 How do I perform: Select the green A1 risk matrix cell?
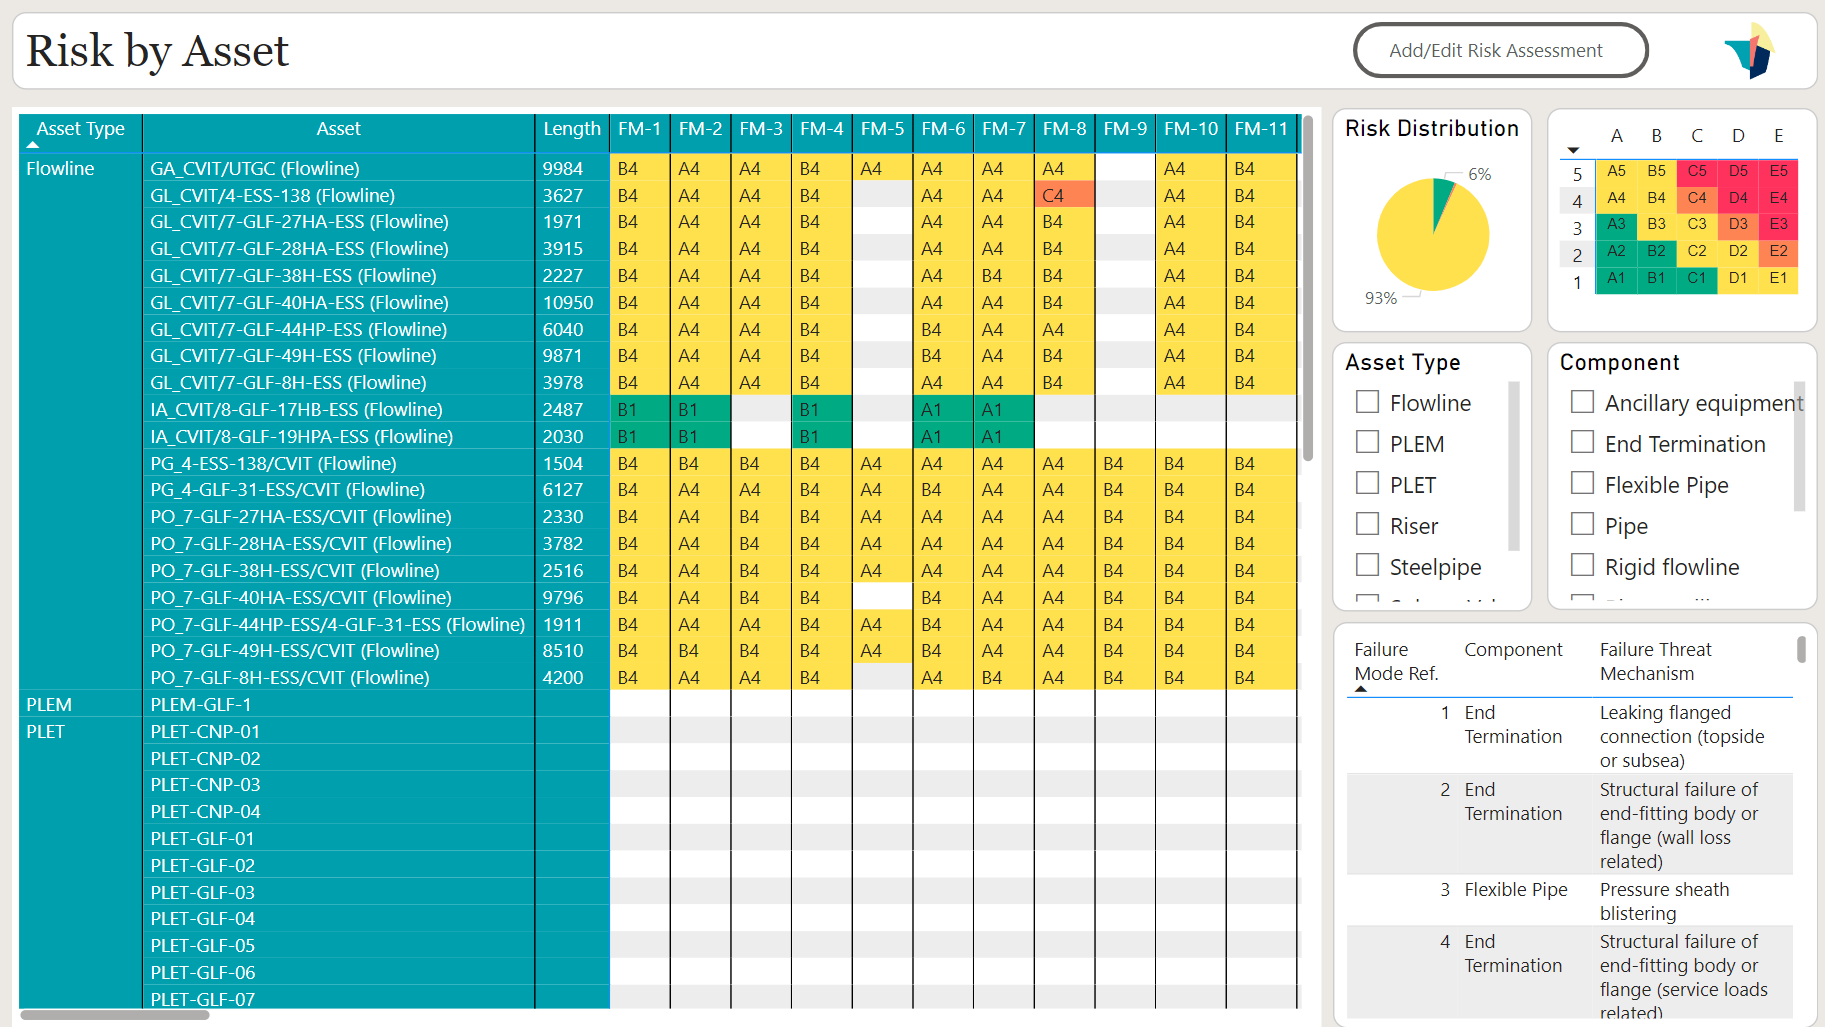[x=1616, y=278]
